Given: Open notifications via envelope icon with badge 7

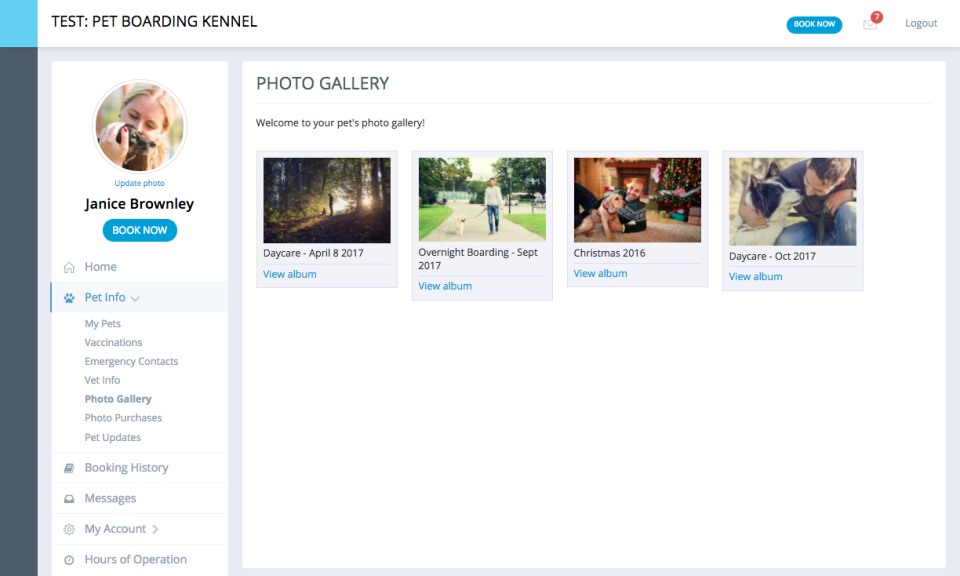Looking at the screenshot, I should [869, 25].
